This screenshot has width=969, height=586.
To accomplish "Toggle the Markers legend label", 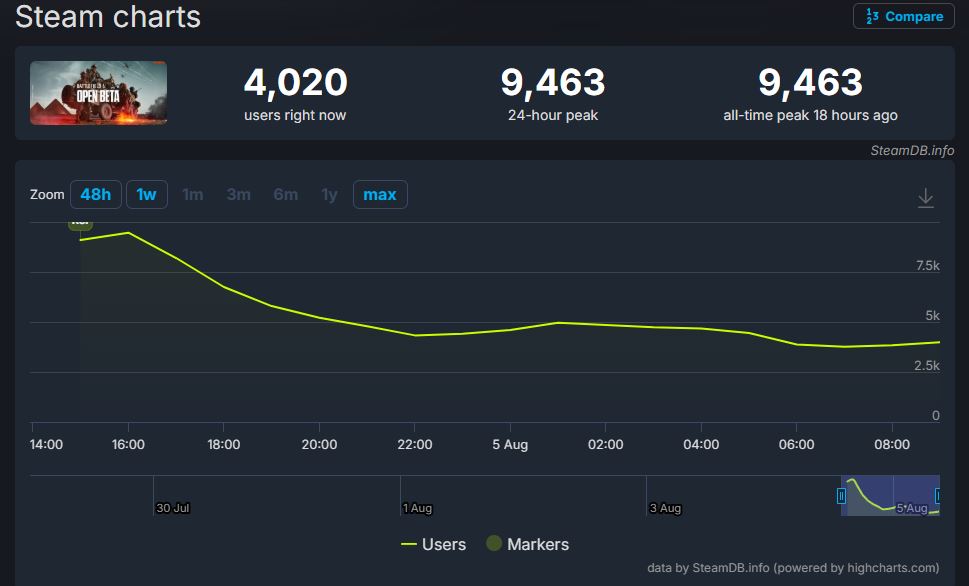I will (537, 544).
